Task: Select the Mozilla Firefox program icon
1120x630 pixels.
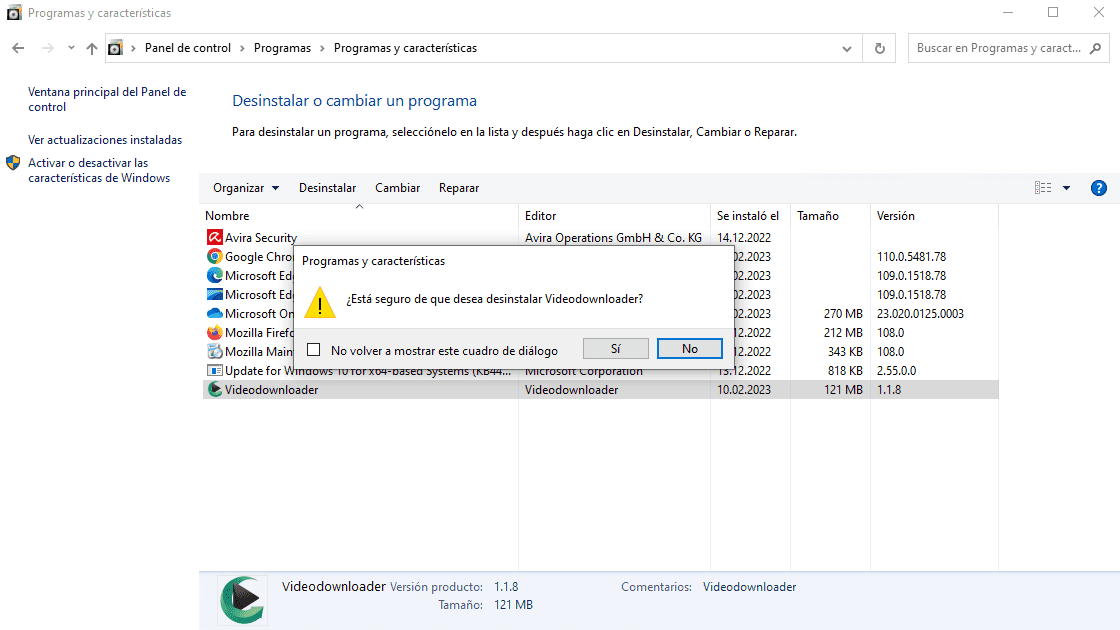Action: click(x=215, y=332)
